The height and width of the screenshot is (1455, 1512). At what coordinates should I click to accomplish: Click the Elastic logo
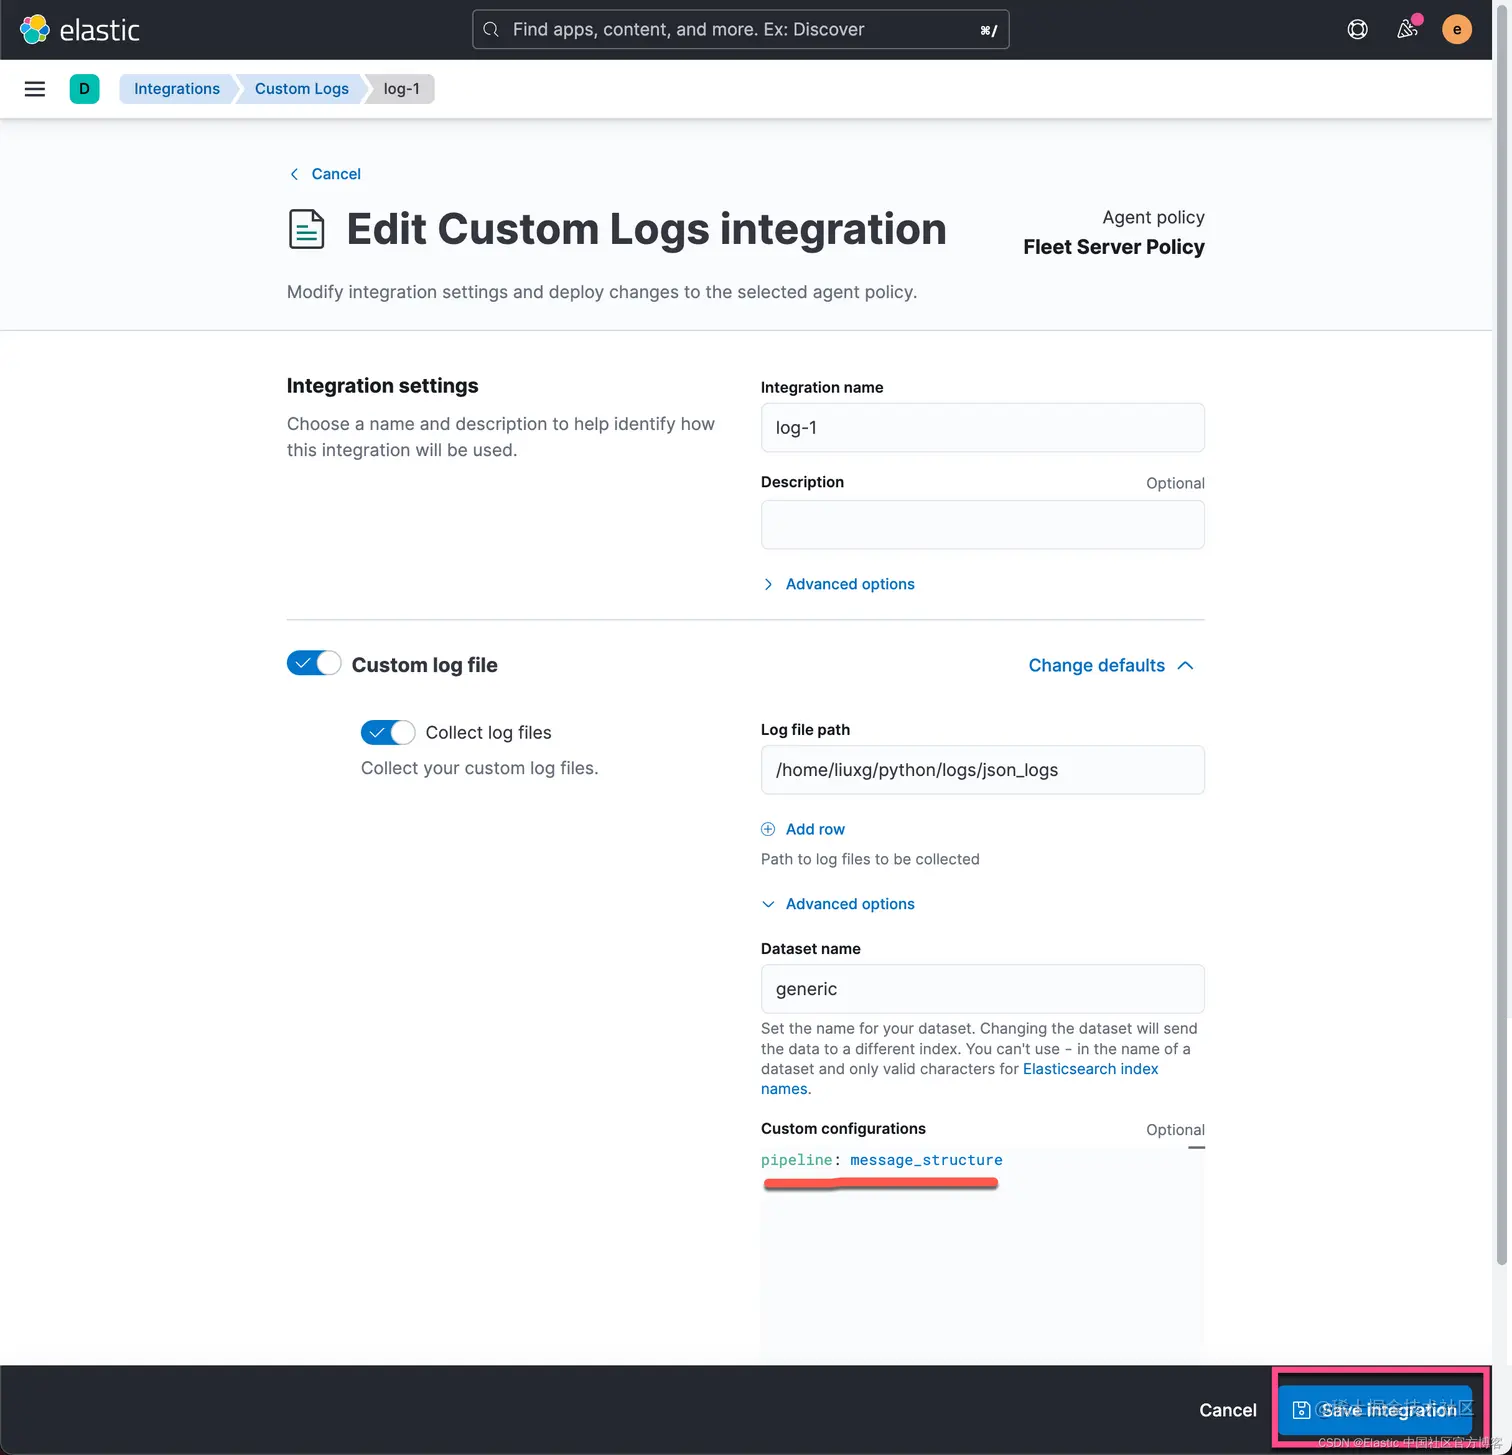click(80, 30)
